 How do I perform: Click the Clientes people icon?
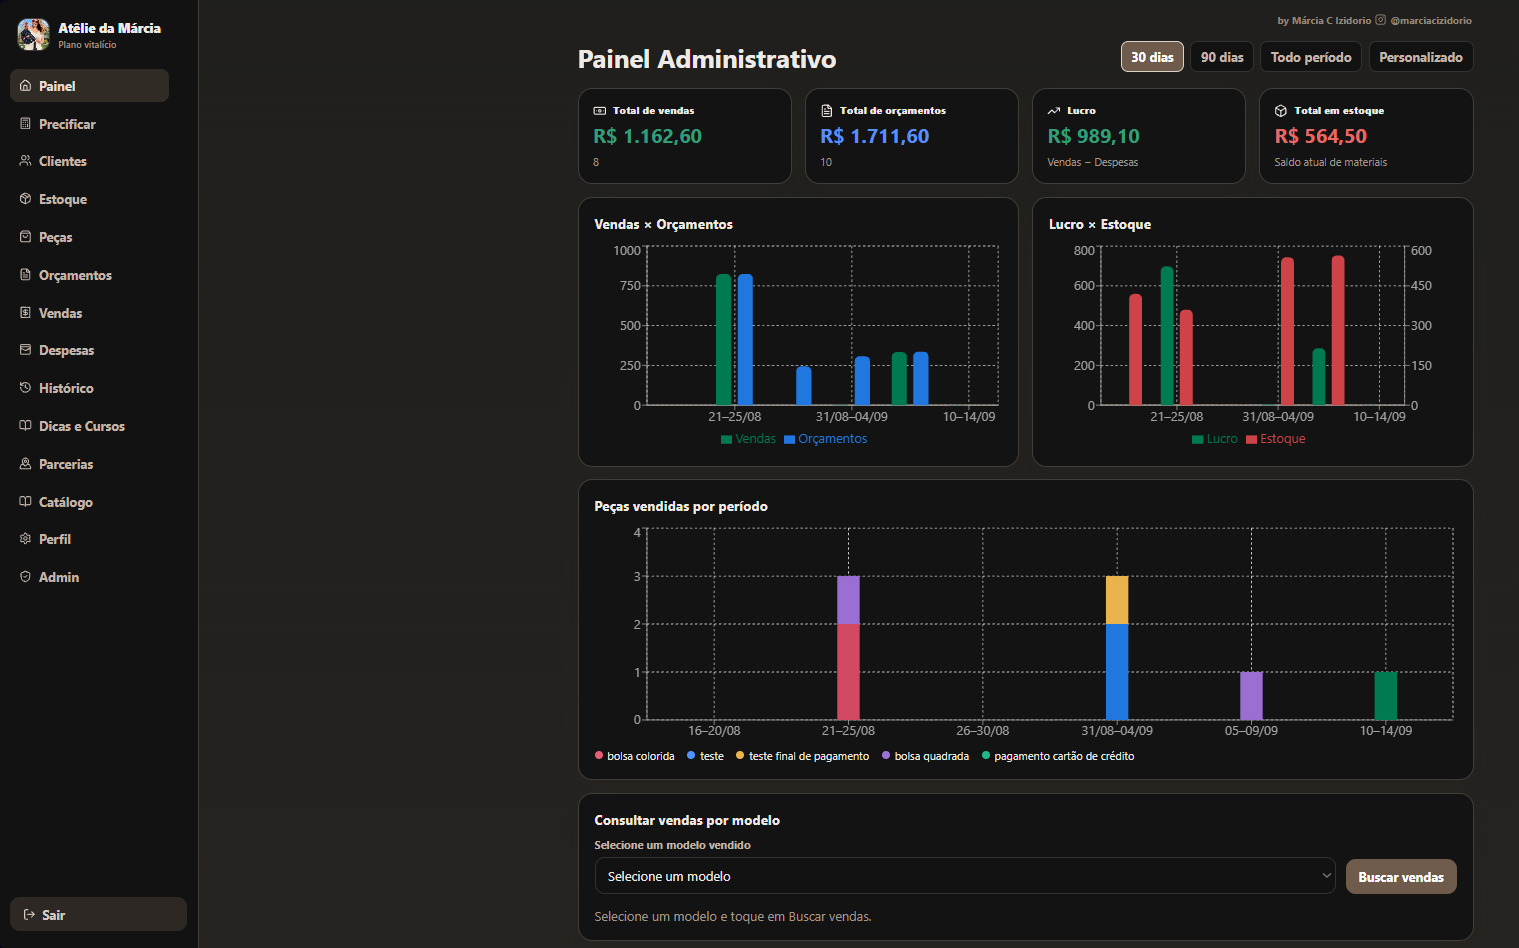pyautogui.click(x=25, y=161)
